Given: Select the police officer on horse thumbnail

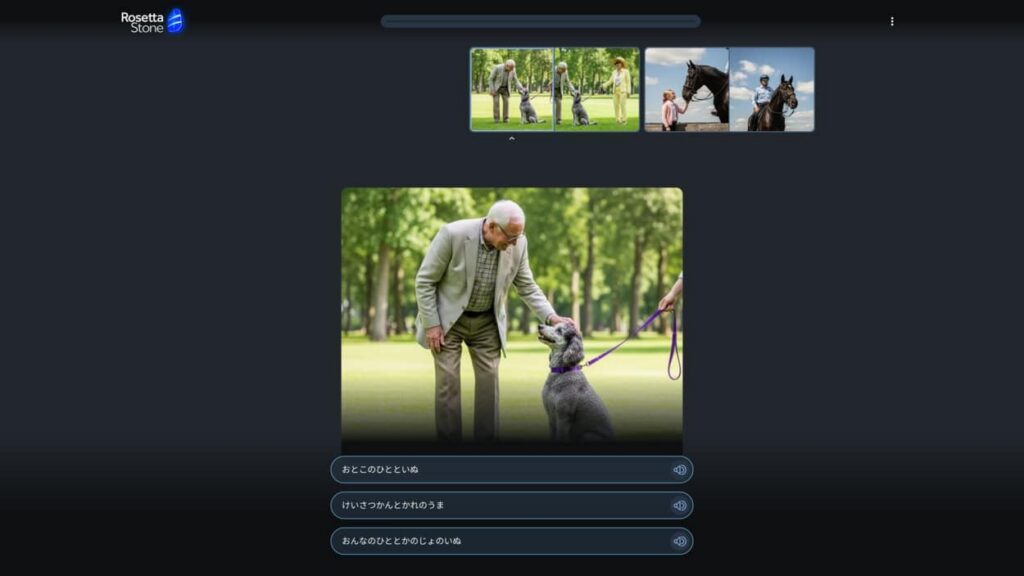Looking at the screenshot, I should tap(772, 89).
